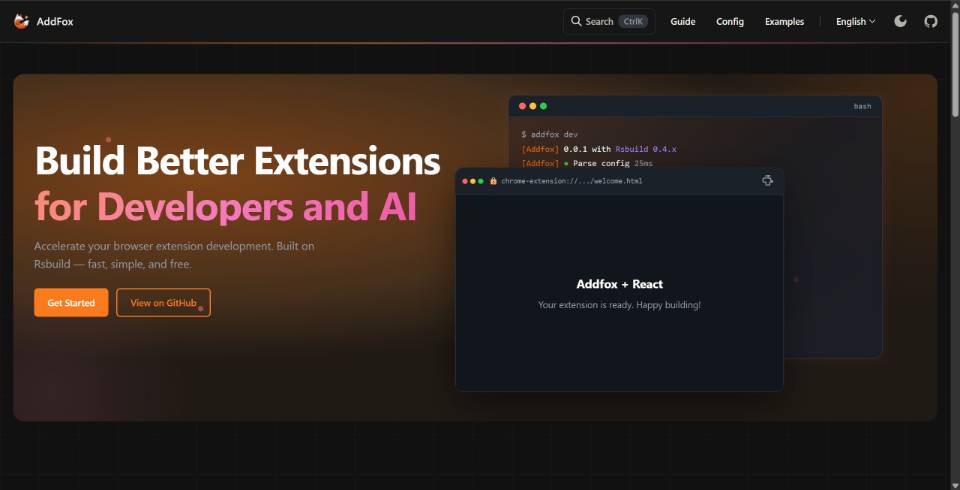
Task: Click the lock icon beside chrome-extension URL
Action: tap(493, 181)
